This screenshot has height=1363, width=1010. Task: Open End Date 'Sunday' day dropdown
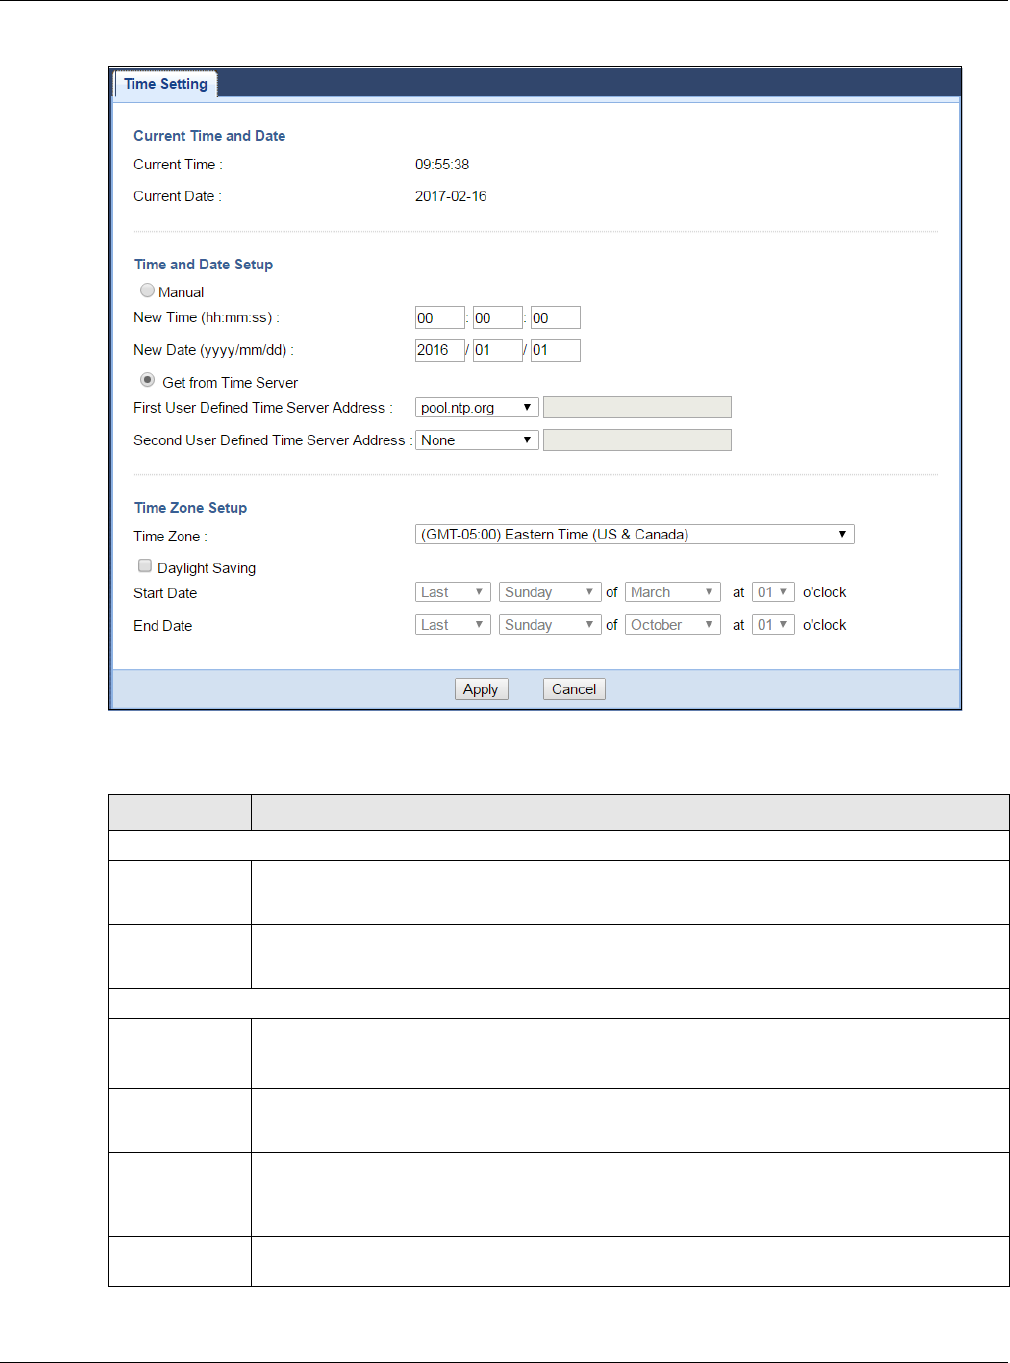click(550, 625)
